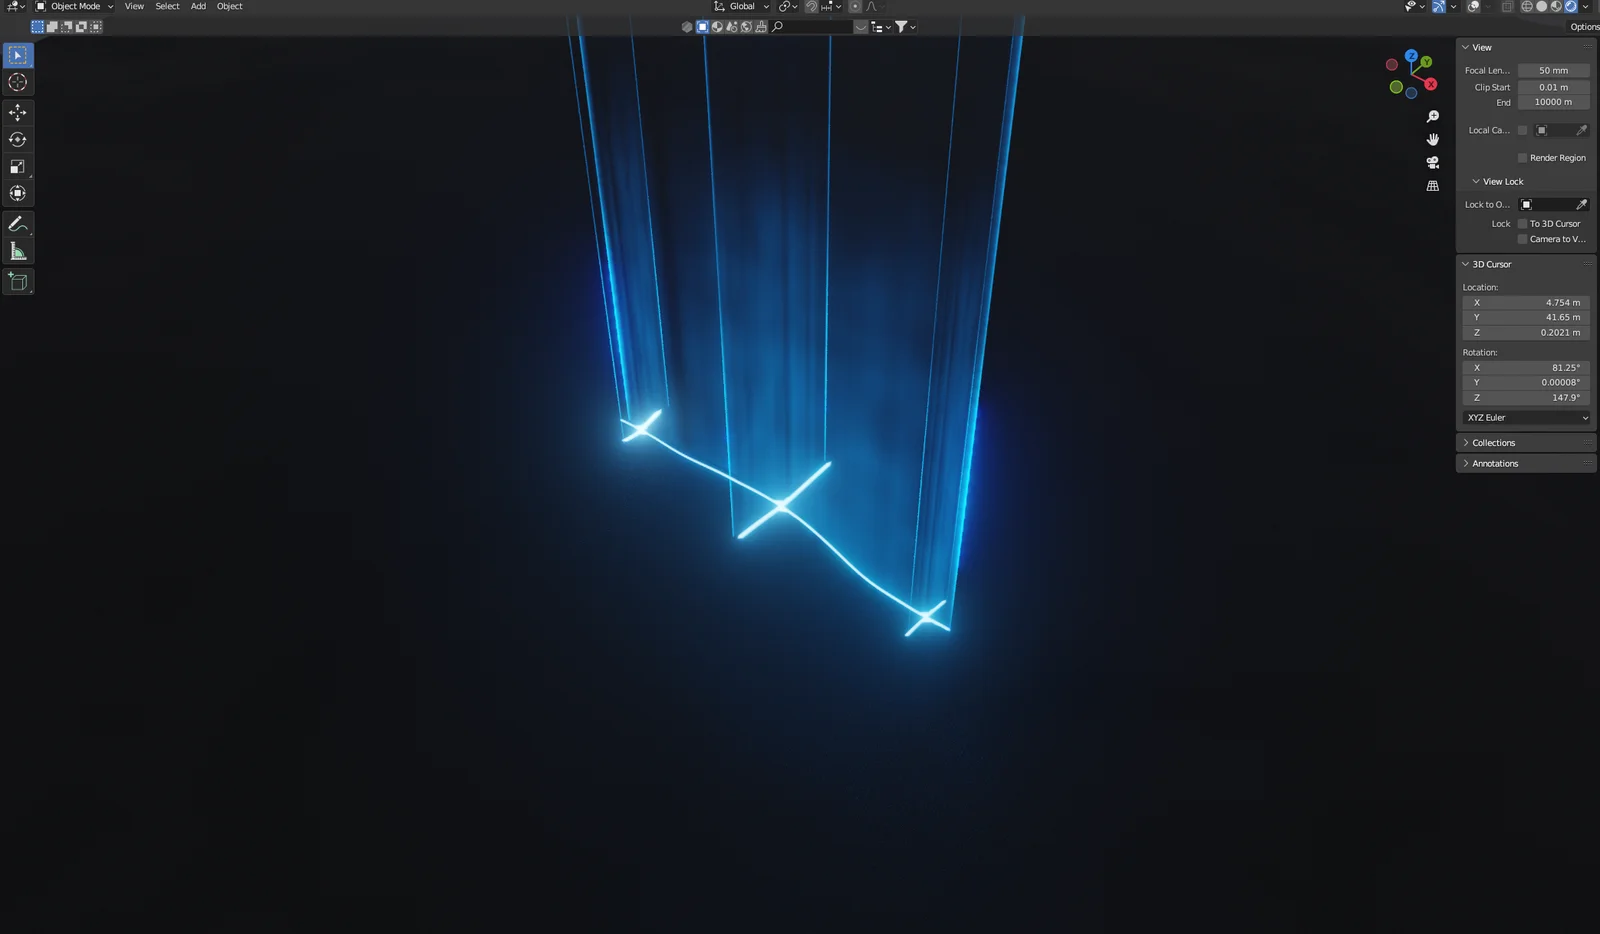Enable Camera to View locking
The width and height of the screenshot is (1600, 934).
pos(1523,239)
